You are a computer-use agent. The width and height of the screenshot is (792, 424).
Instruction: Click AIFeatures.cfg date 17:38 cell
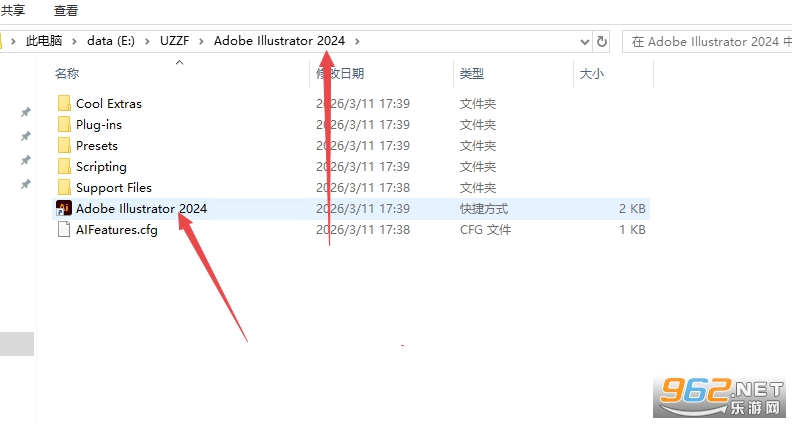pos(363,230)
